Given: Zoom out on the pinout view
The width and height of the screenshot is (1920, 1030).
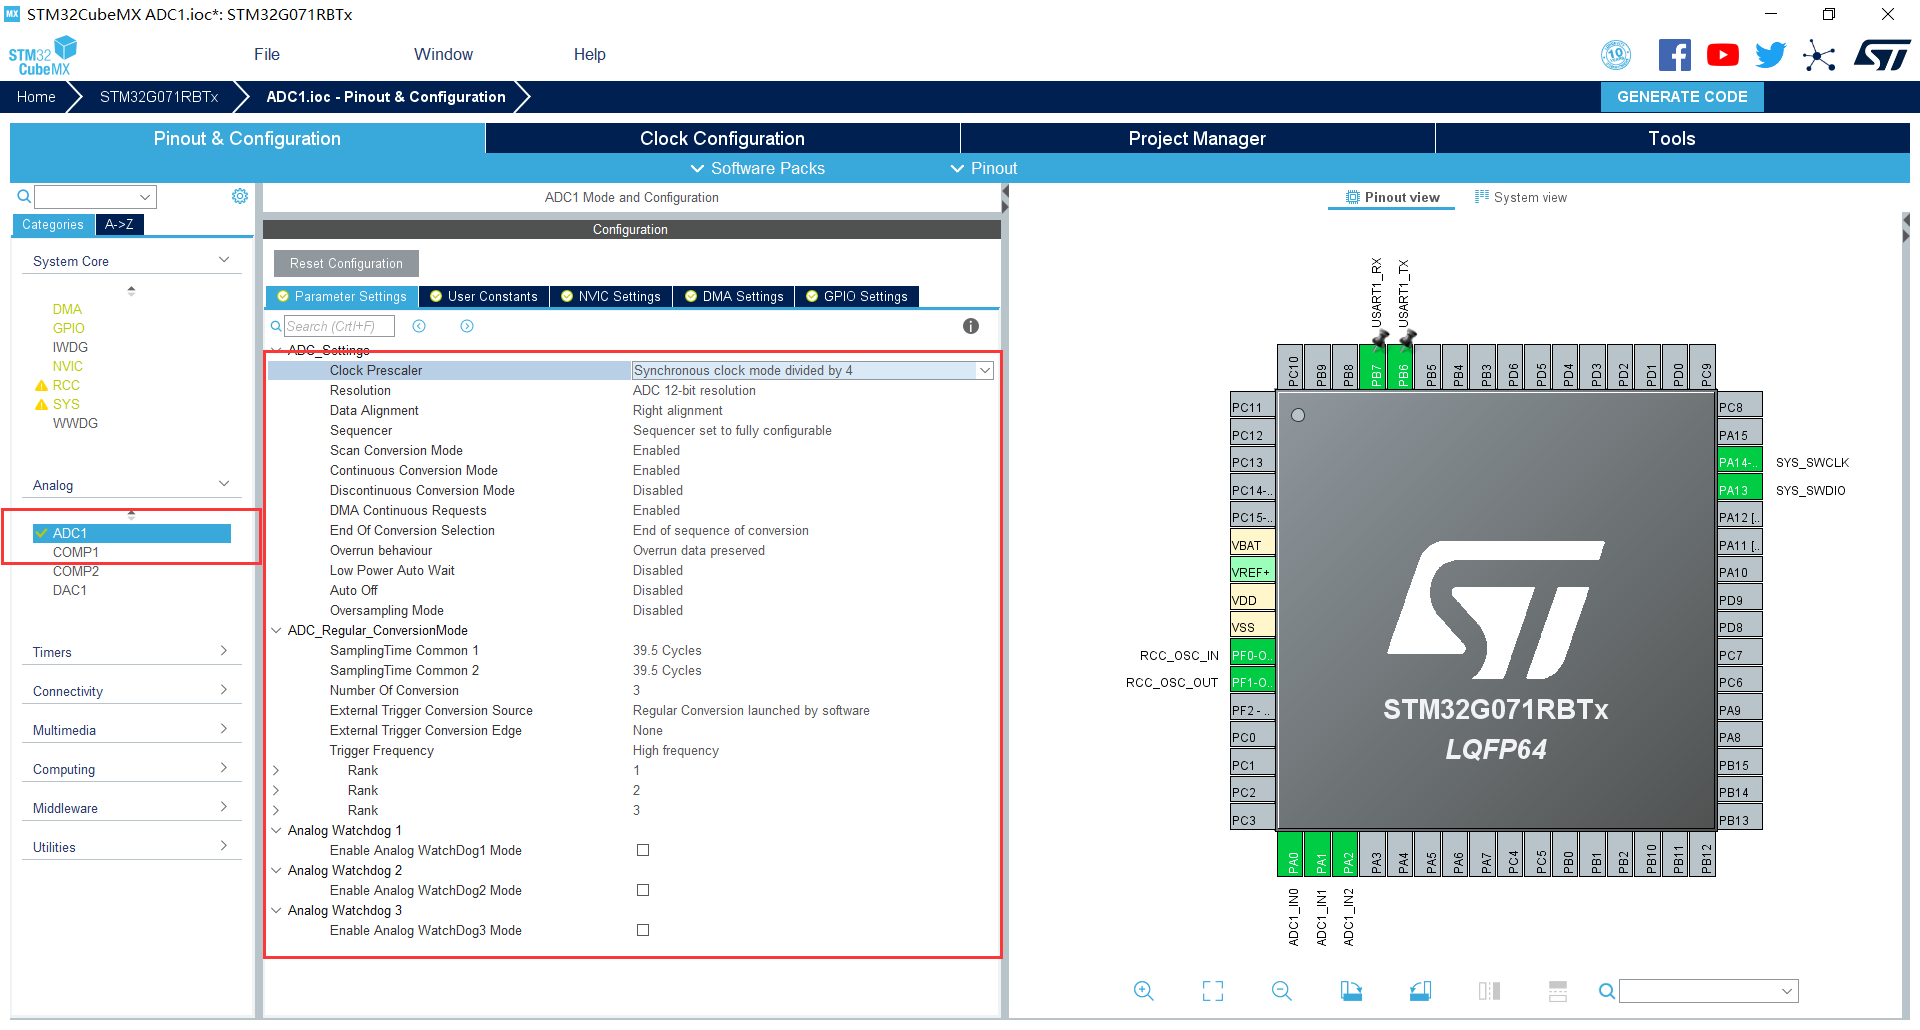Looking at the screenshot, I should click(1281, 992).
